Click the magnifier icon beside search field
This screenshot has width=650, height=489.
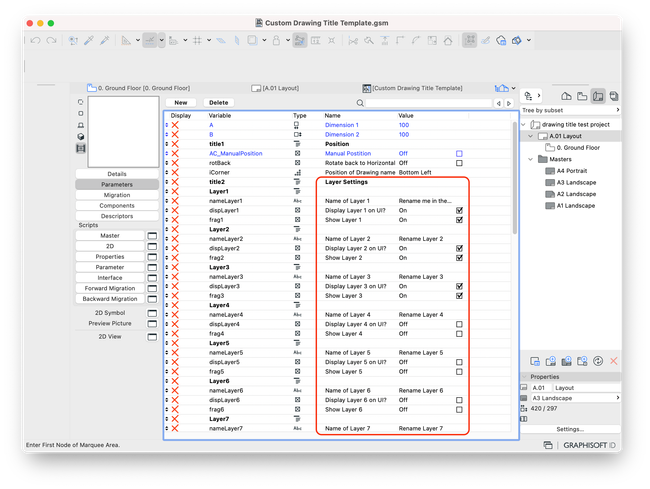click(x=360, y=103)
